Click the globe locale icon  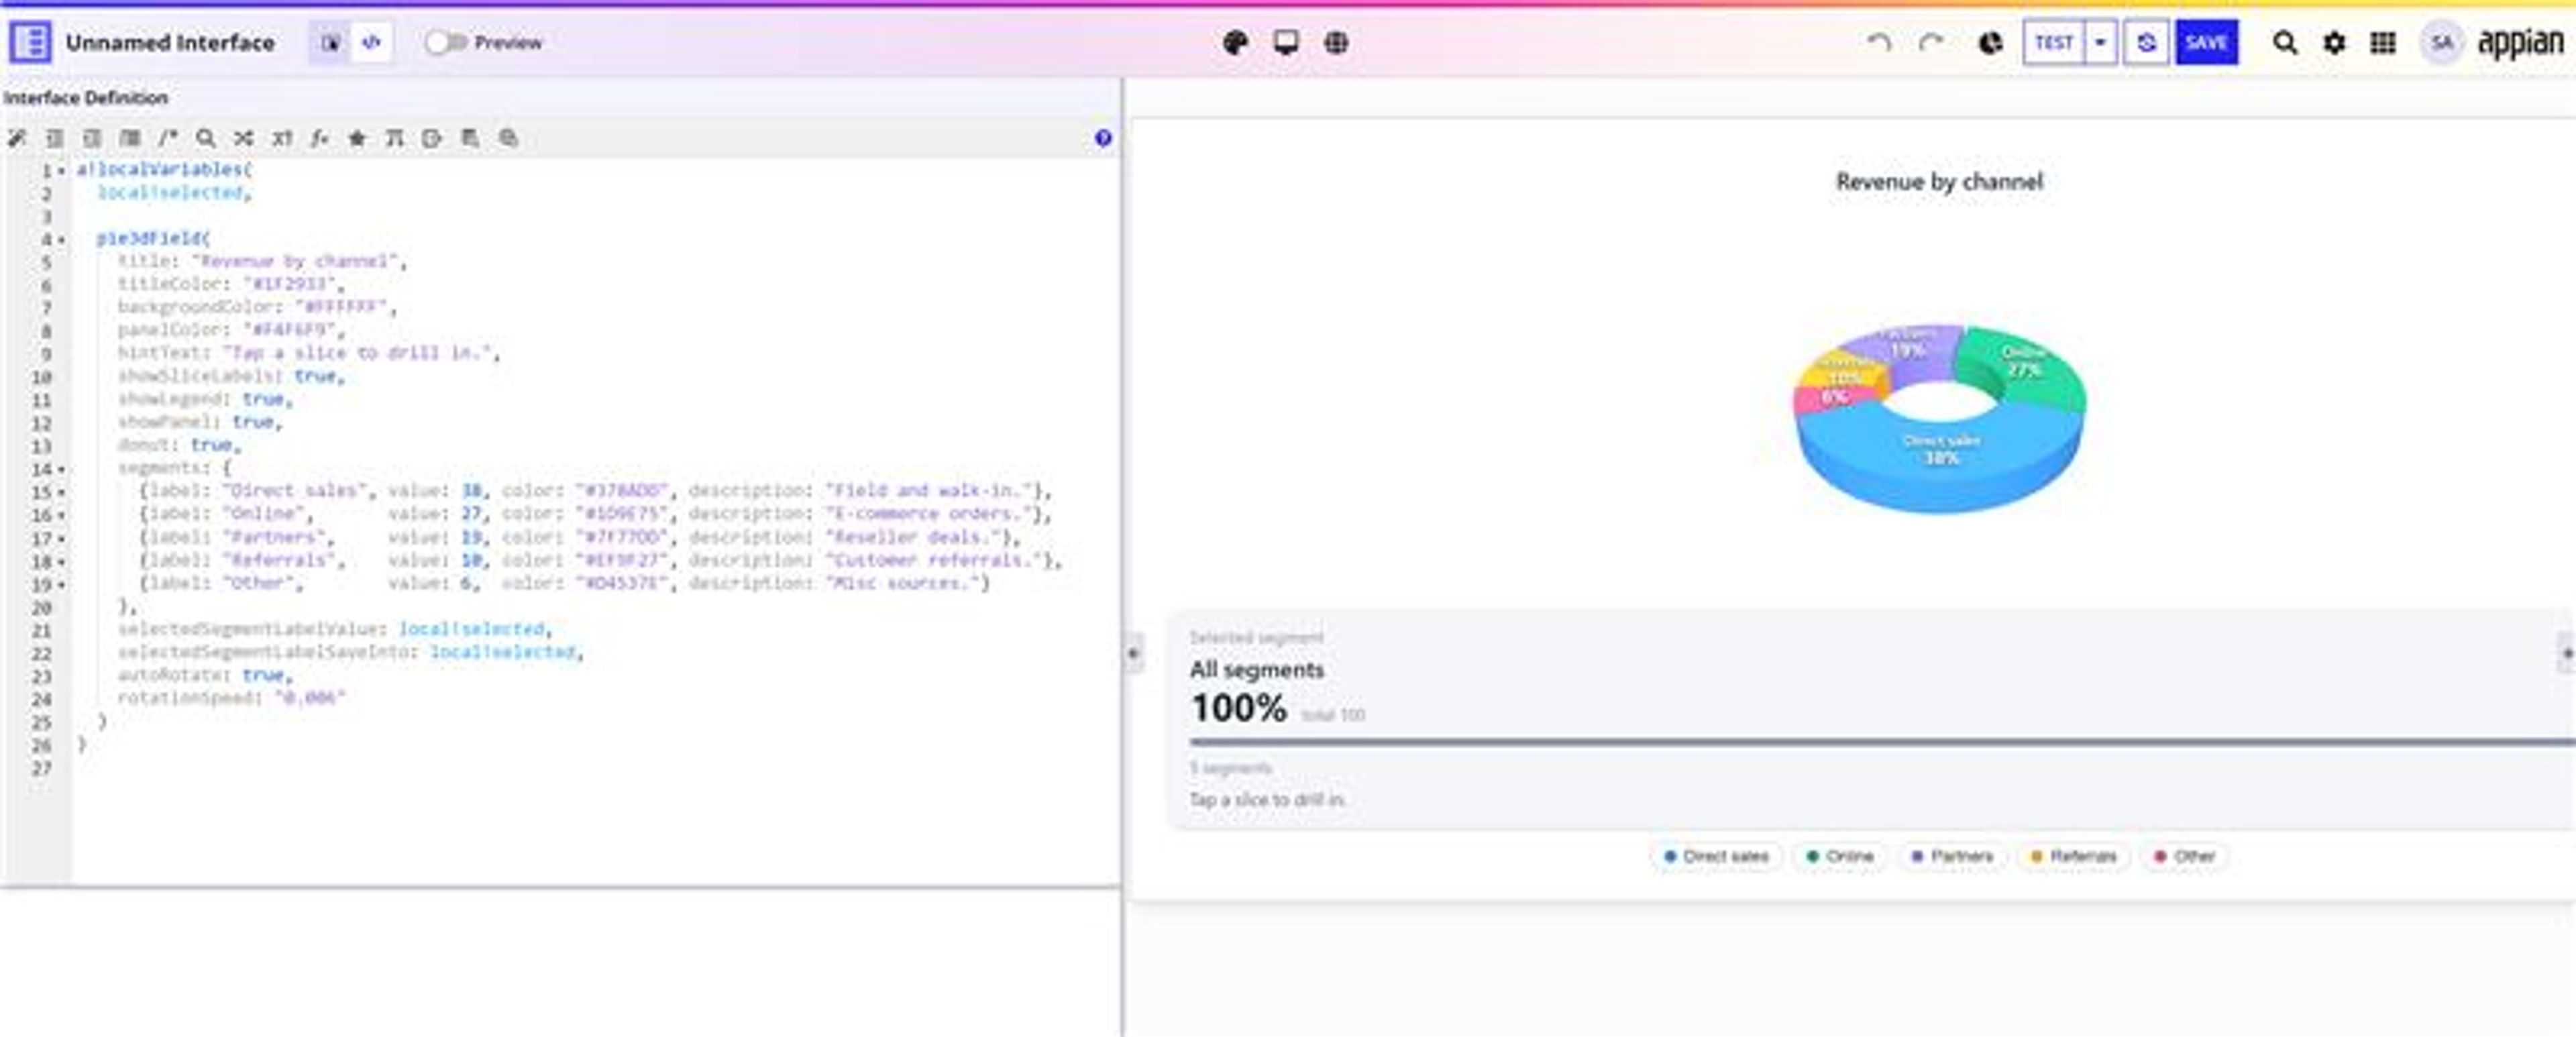[1336, 42]
